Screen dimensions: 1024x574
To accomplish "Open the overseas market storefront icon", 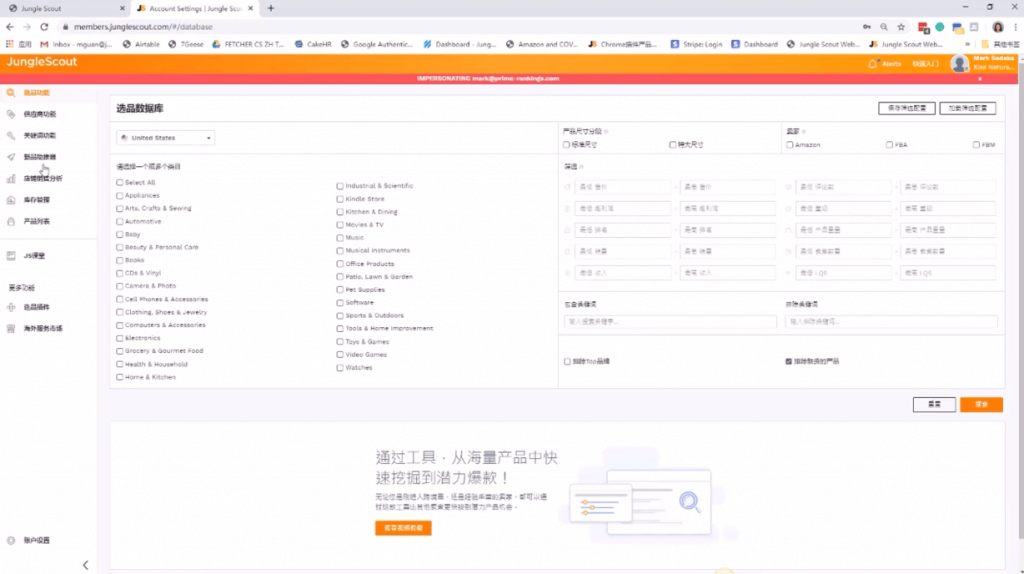I will [11, 328].
